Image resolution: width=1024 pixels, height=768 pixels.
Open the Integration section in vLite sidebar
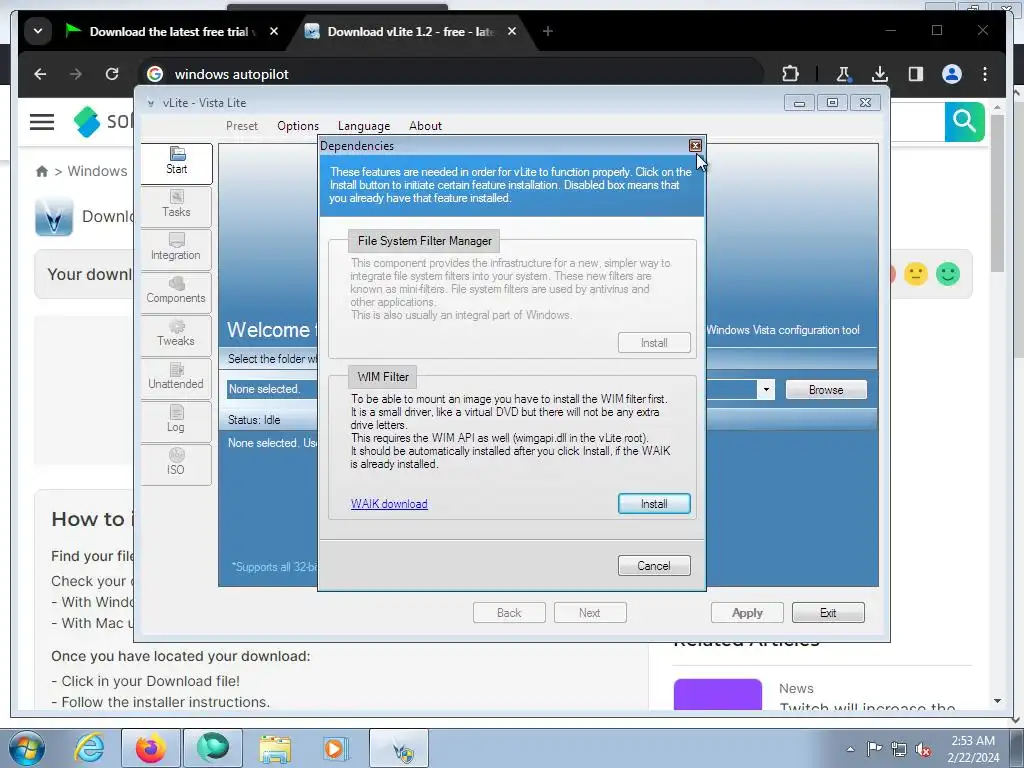(176, 249)
